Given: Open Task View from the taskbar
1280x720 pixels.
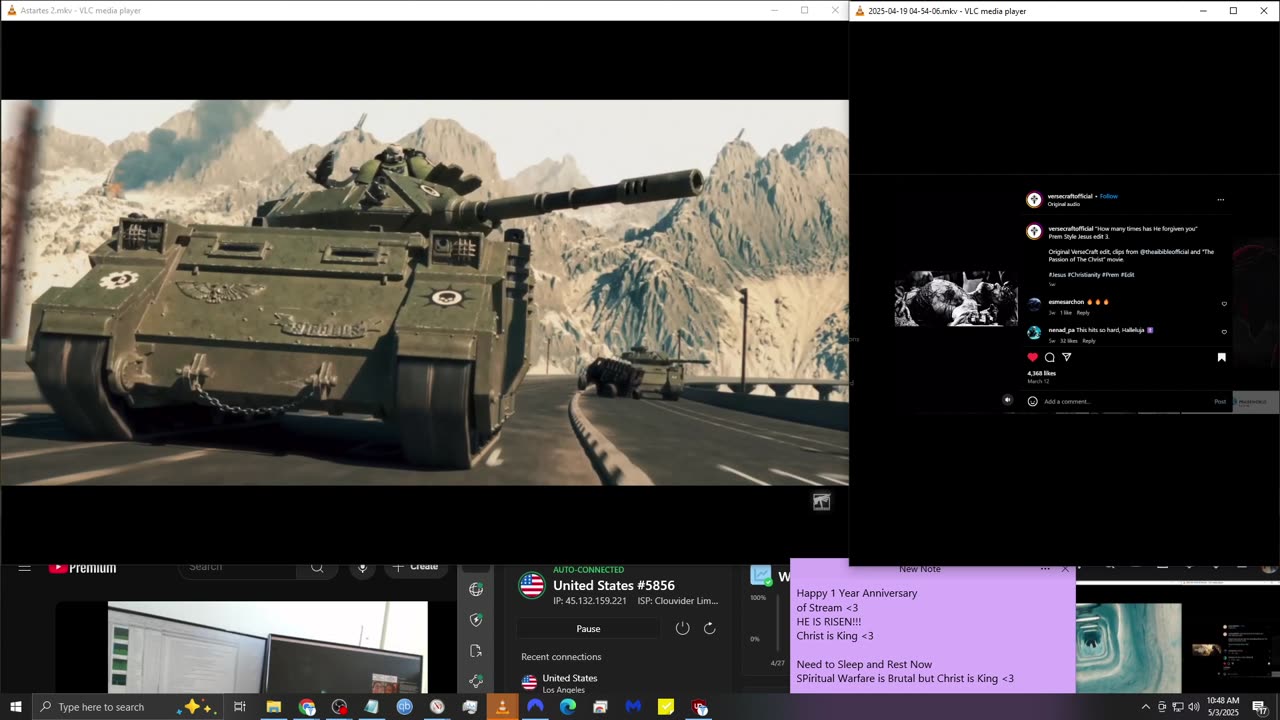Looking at the screenshot, I should tap(240, 707).
